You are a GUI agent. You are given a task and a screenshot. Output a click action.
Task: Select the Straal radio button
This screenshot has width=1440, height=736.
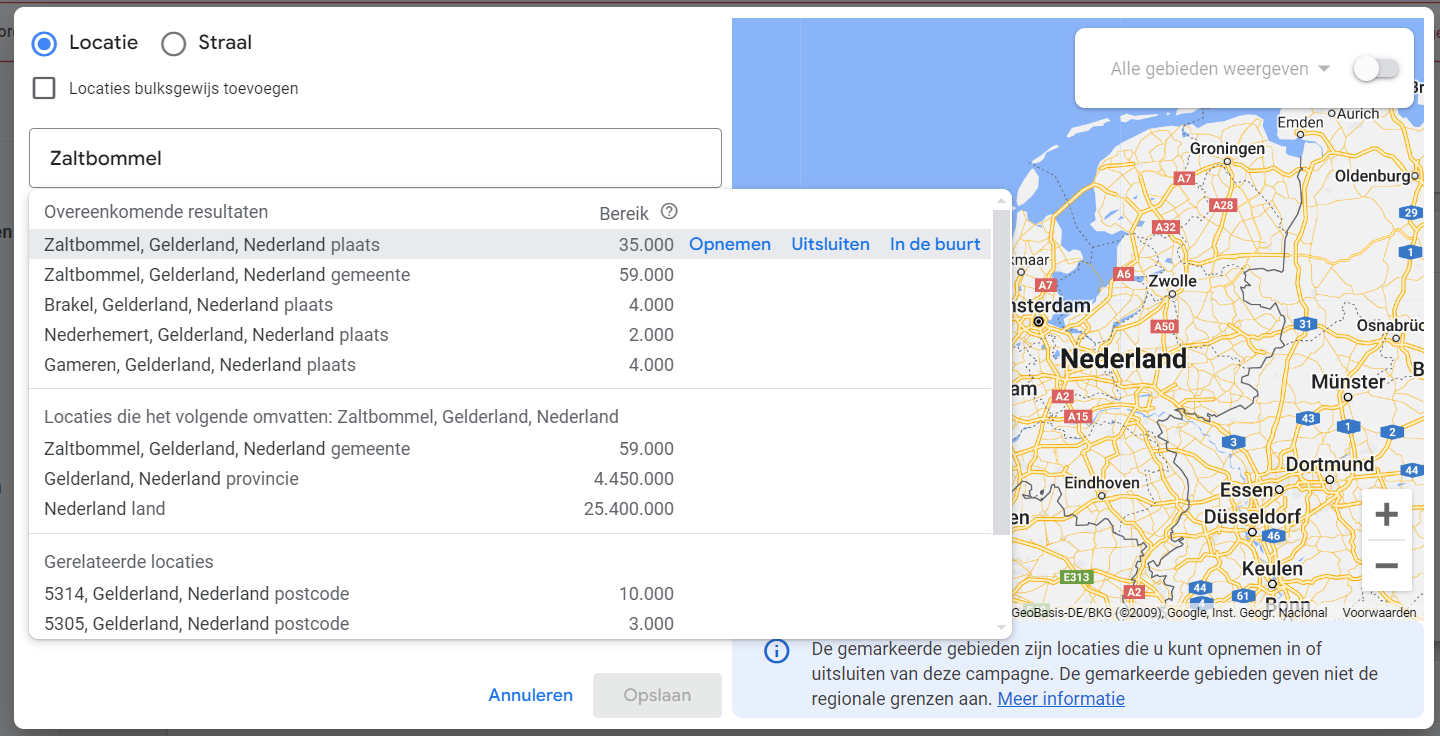pyautogui.click(x=174, y=43)
